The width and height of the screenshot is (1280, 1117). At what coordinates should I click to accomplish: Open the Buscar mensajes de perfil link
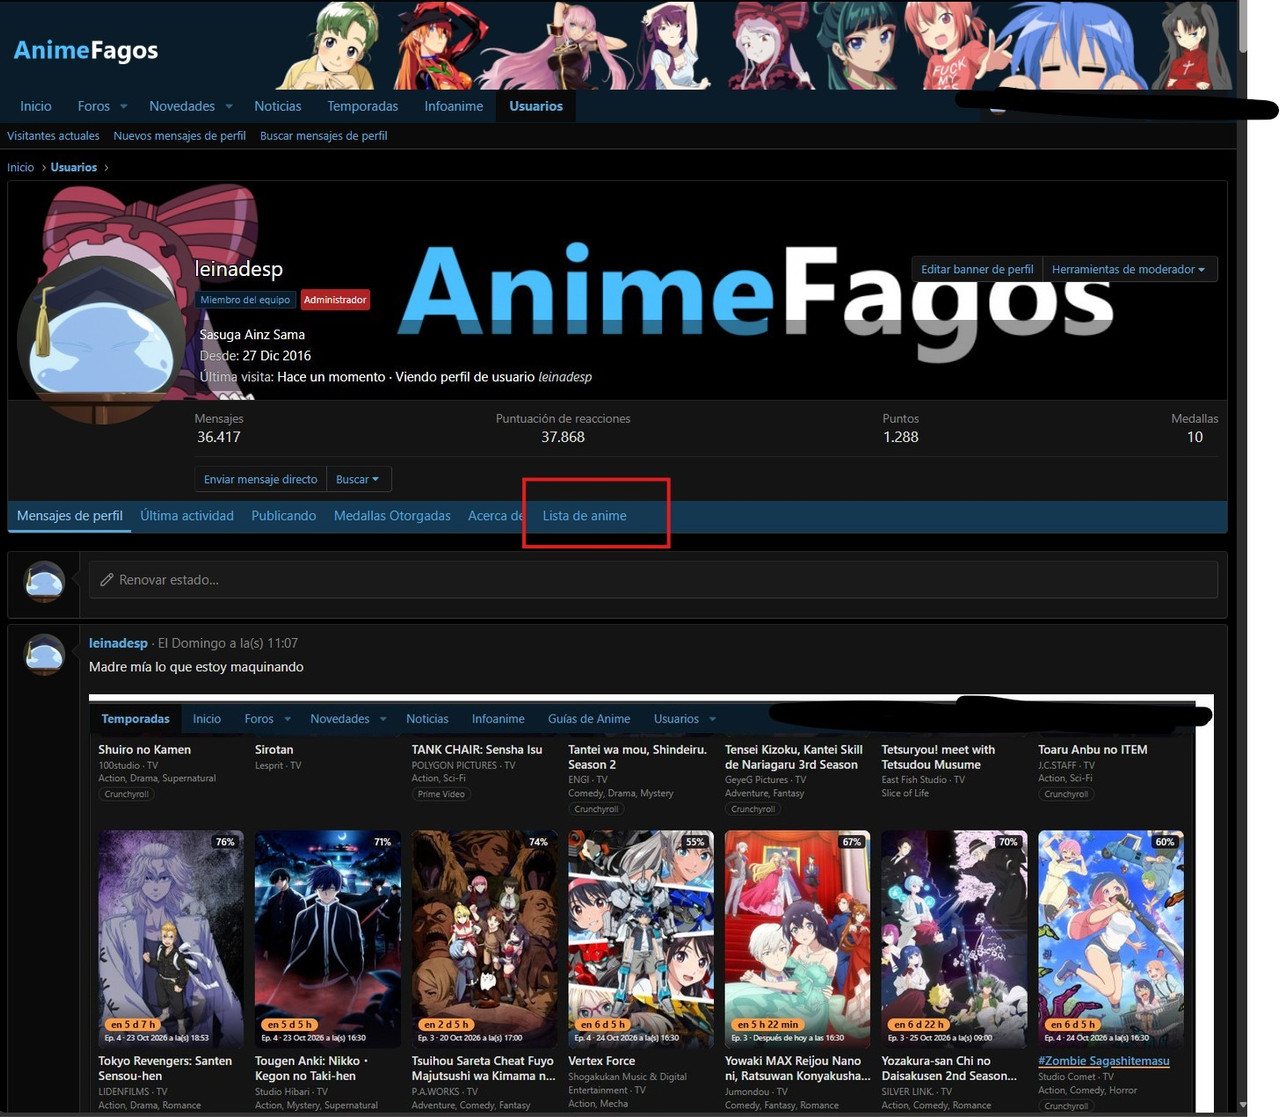pos(324,136)
